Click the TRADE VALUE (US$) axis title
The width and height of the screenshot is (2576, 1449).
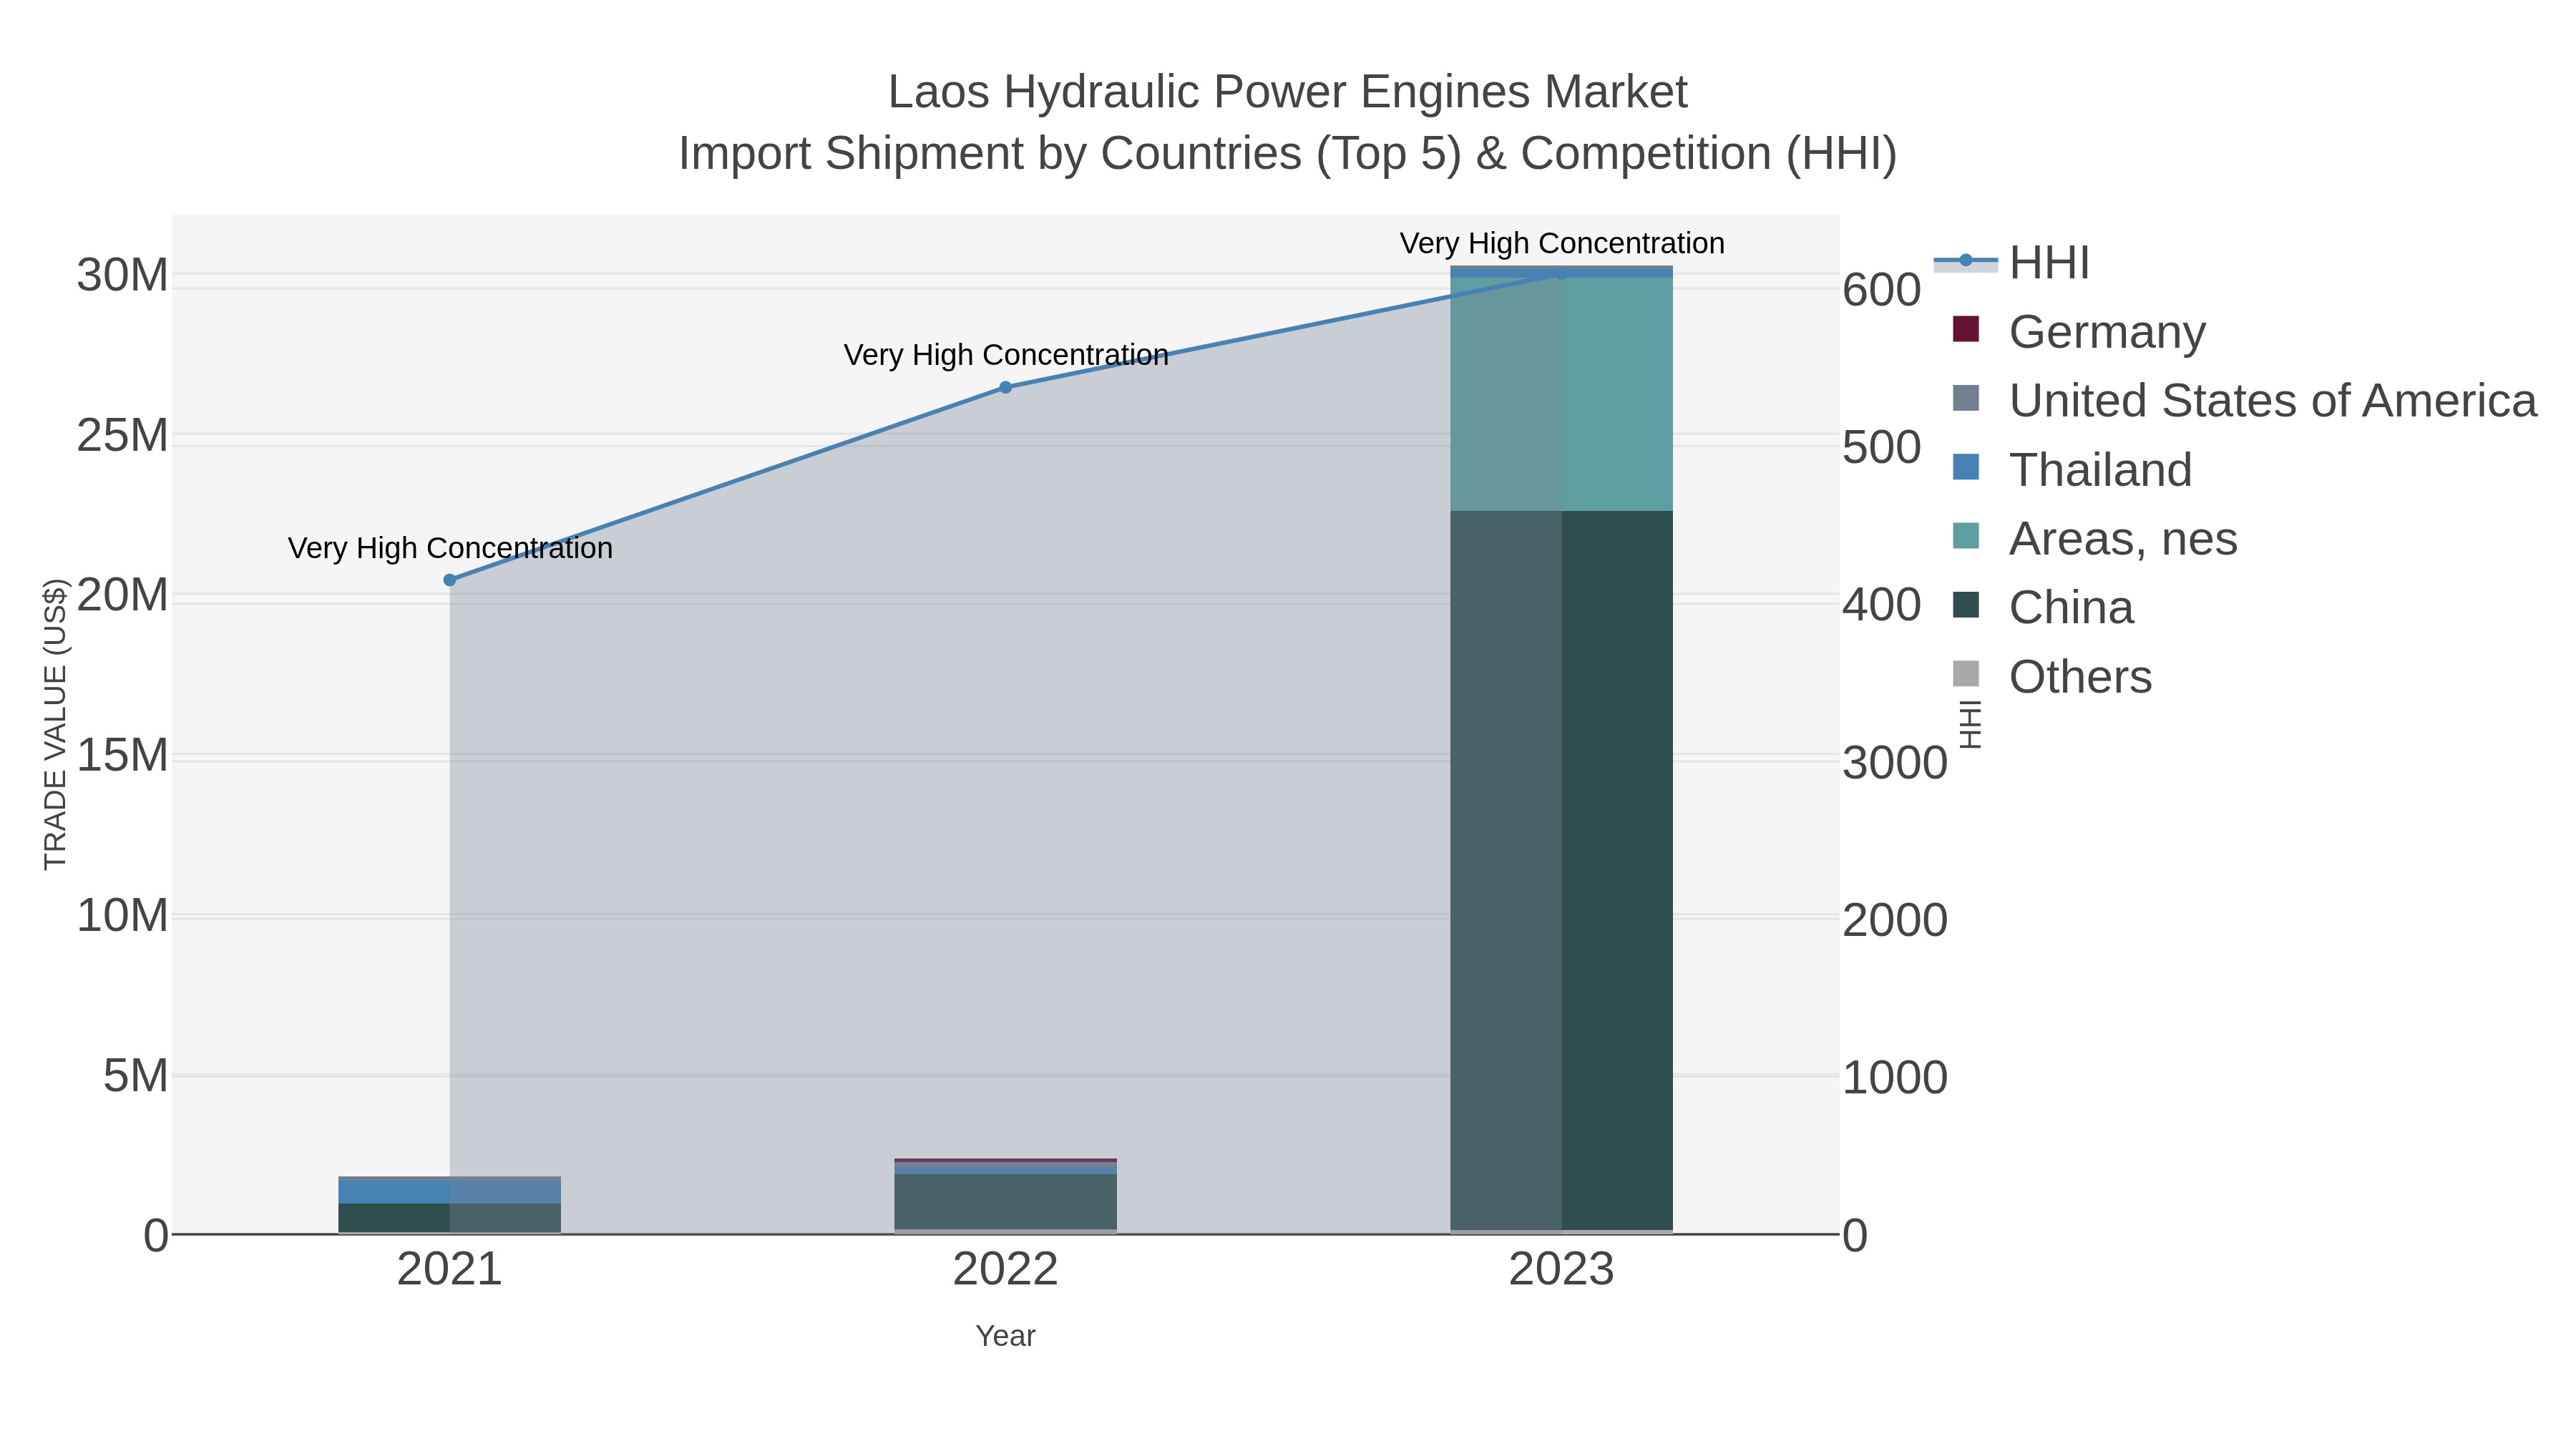point(55,724)
